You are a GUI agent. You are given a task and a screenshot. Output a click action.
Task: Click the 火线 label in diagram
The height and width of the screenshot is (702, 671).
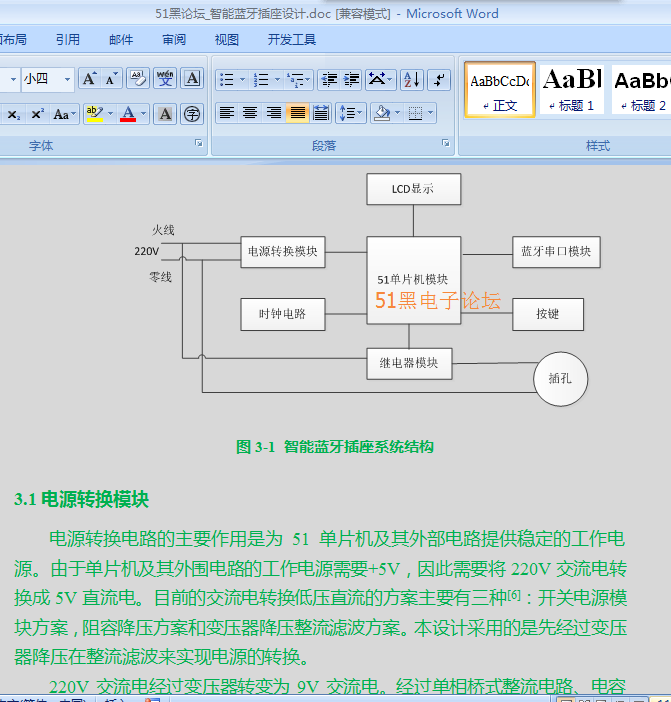(x=163, y=230)
